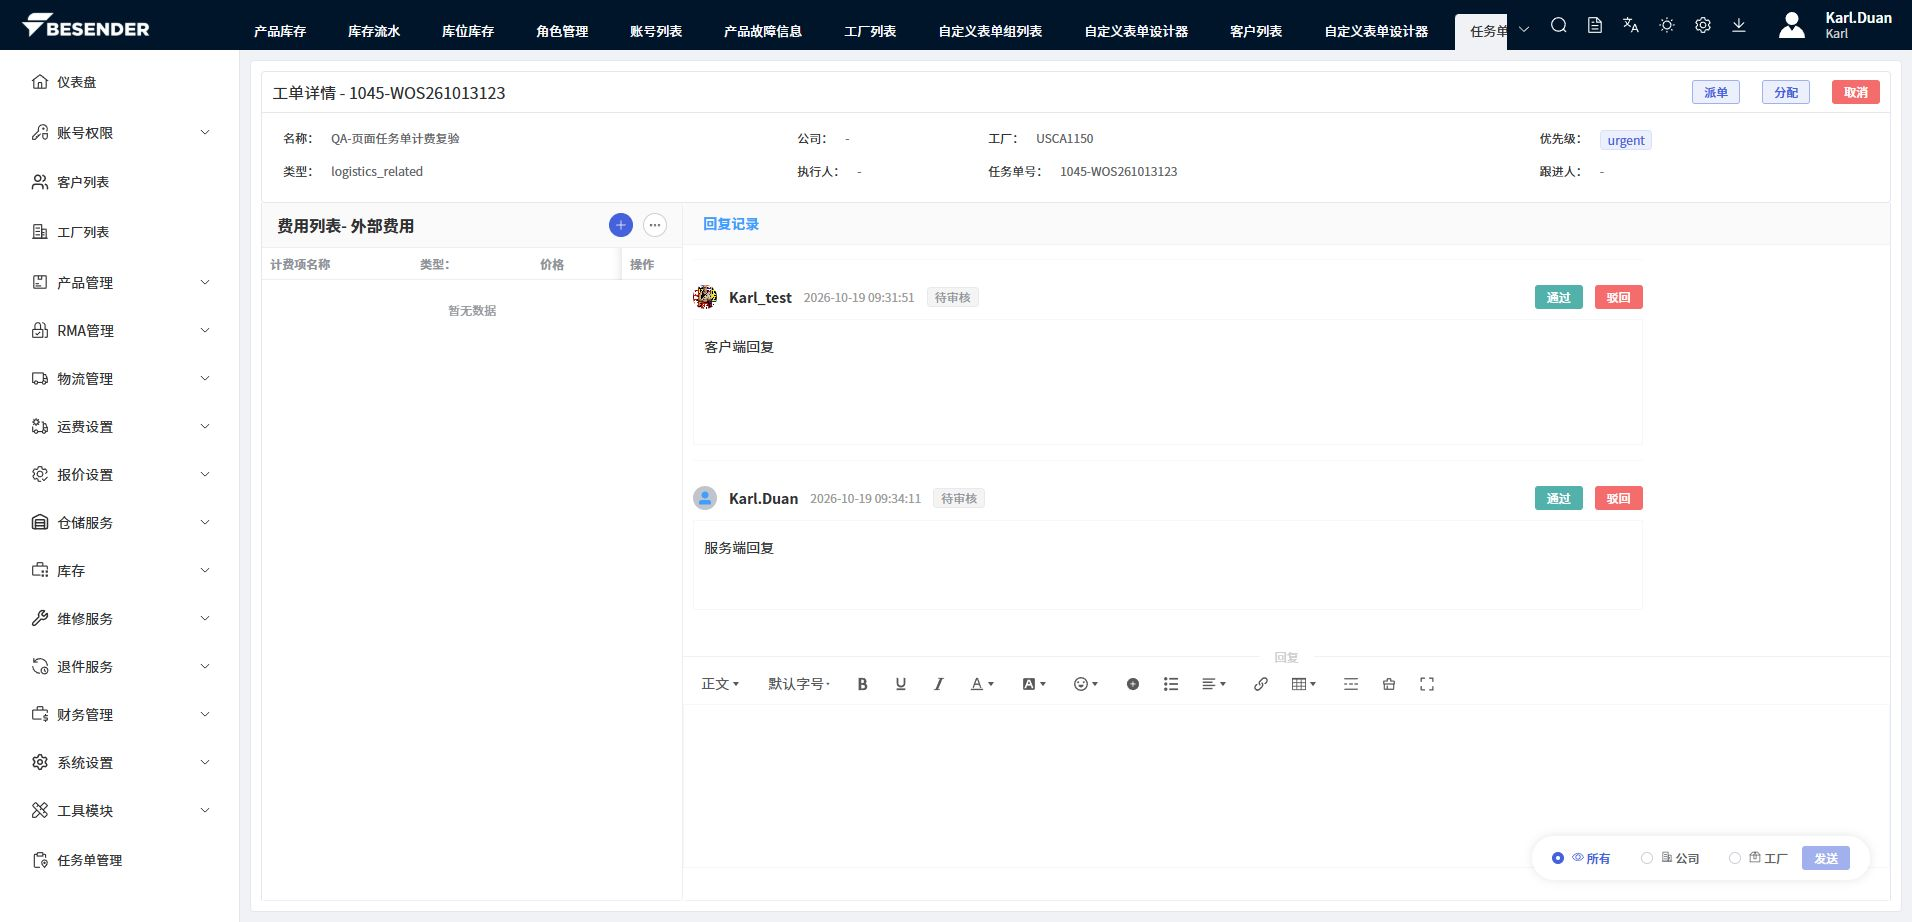Switch to the 角色管理 tab
The width and height of the screenshot is (1912, 922).
[x=562, y=31]
